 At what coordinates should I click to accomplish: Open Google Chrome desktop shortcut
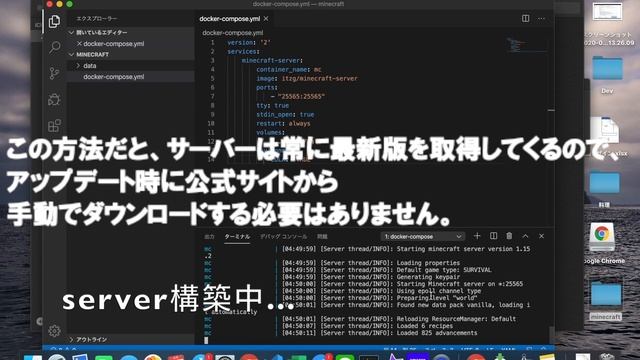(x=603, y=243)
